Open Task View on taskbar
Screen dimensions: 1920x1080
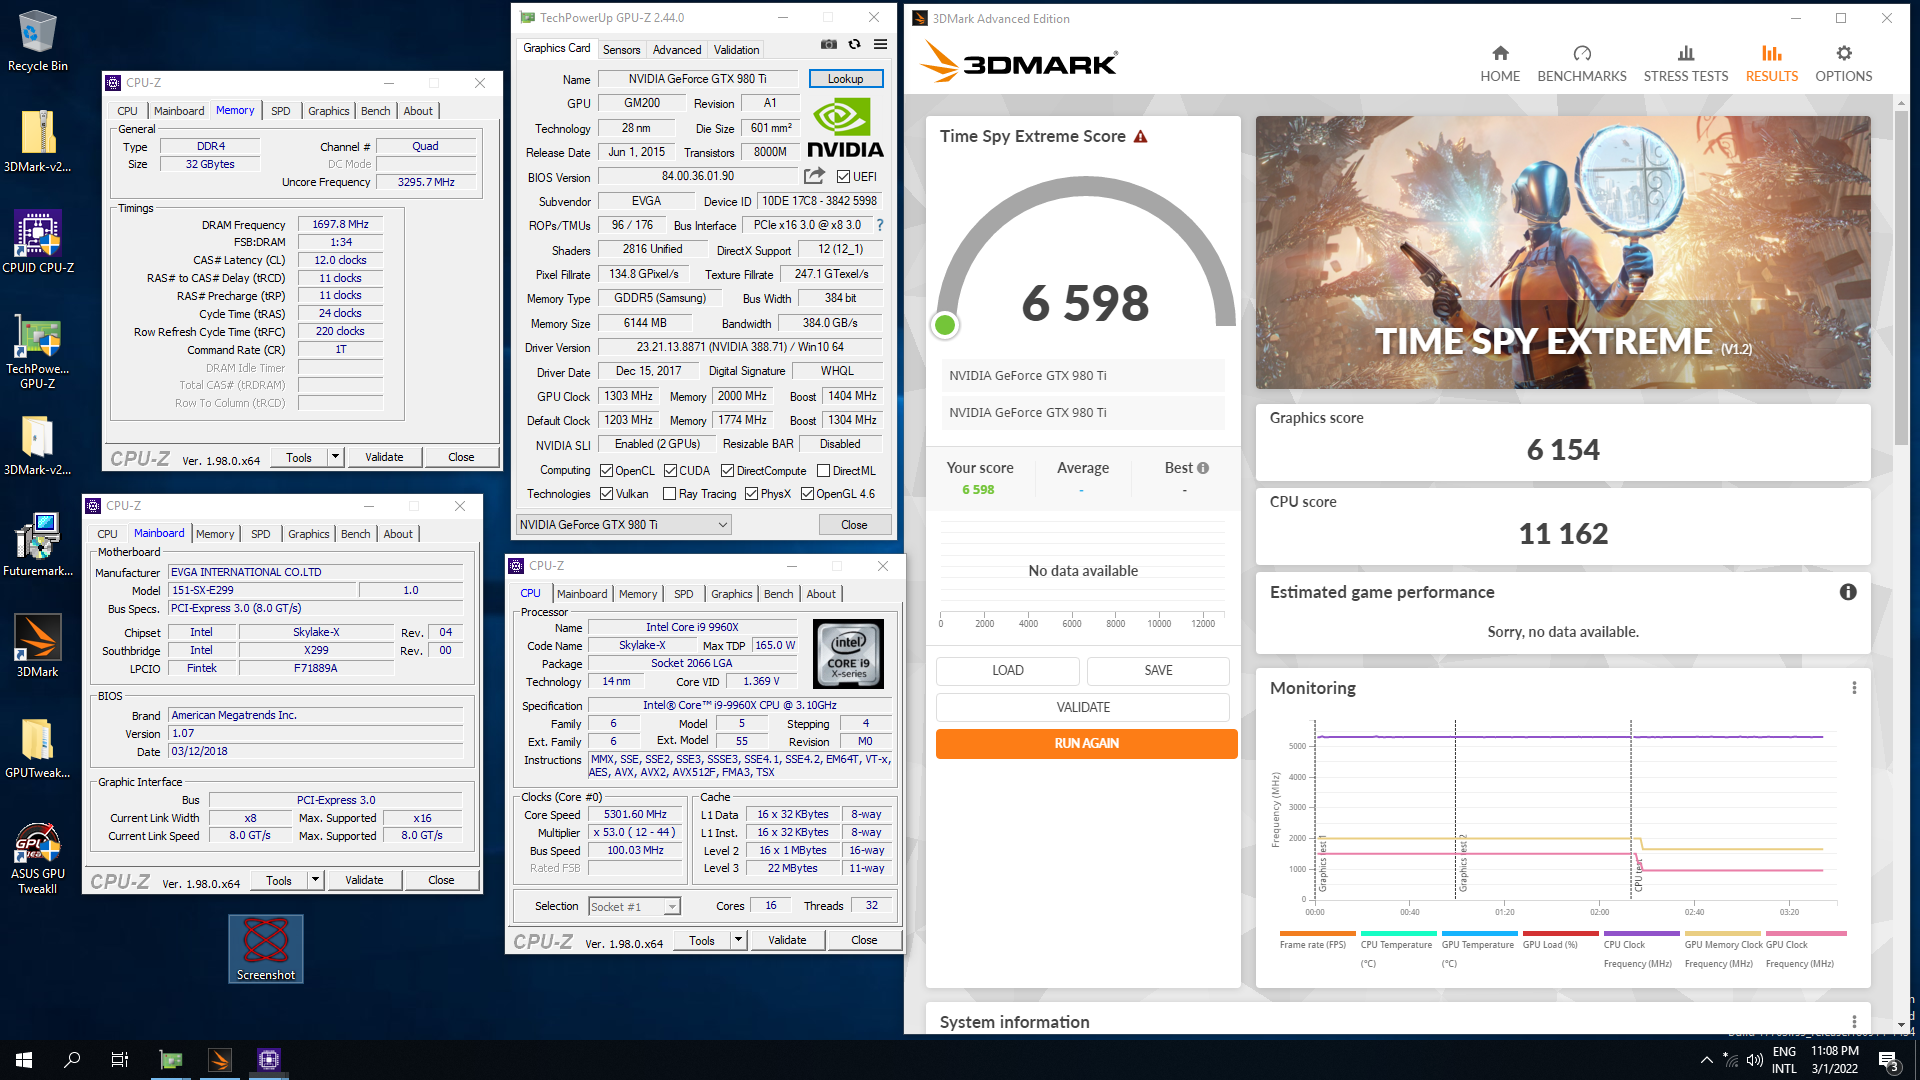tap(120, 1060)
